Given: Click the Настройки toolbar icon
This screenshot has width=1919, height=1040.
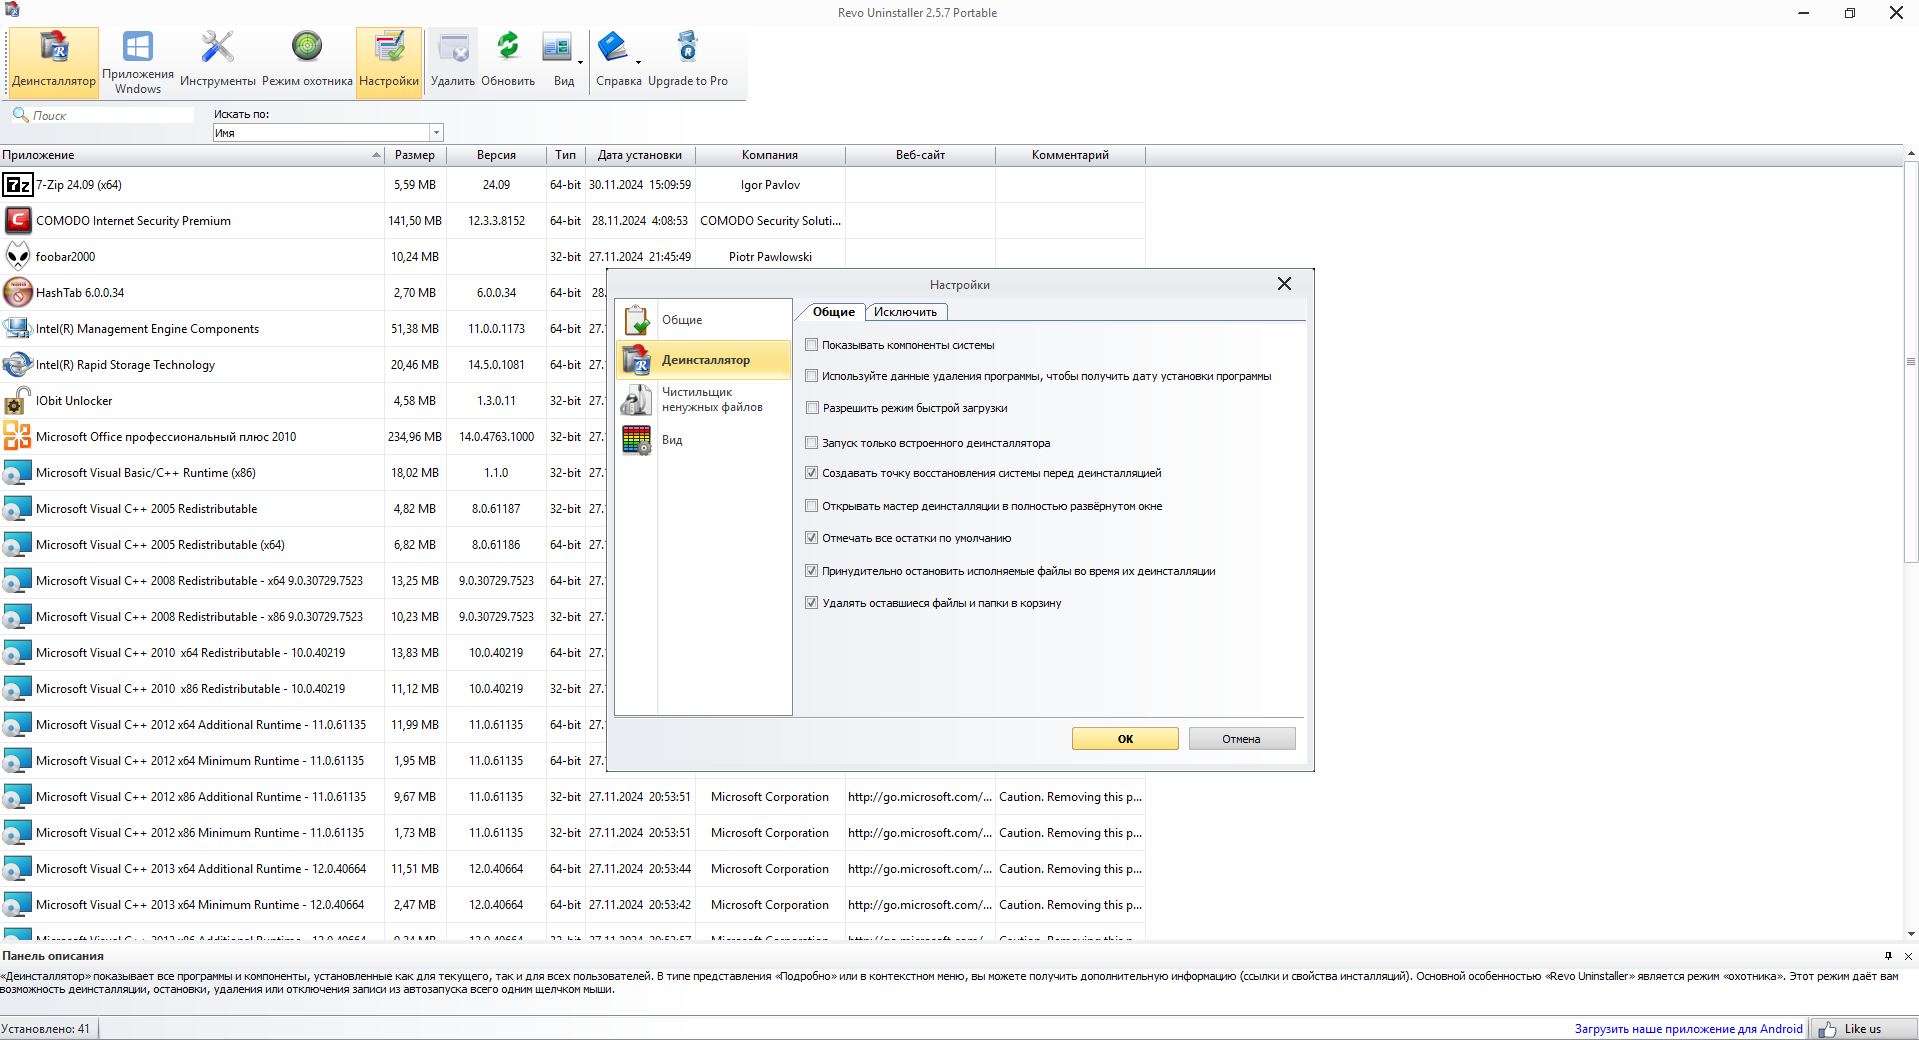Looking at the screenshot, I should [x=389, y=62].
